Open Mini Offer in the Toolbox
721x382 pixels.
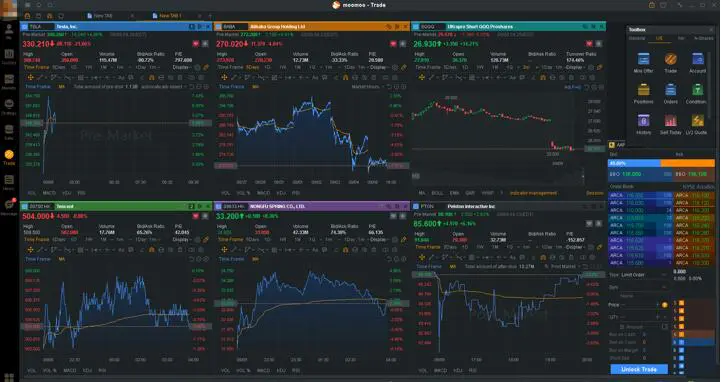643,63
